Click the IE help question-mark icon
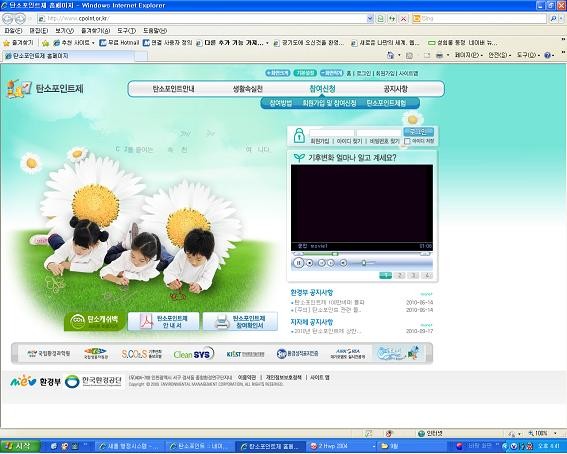Viewport: 567px width, 454px height. pos(547,55)
